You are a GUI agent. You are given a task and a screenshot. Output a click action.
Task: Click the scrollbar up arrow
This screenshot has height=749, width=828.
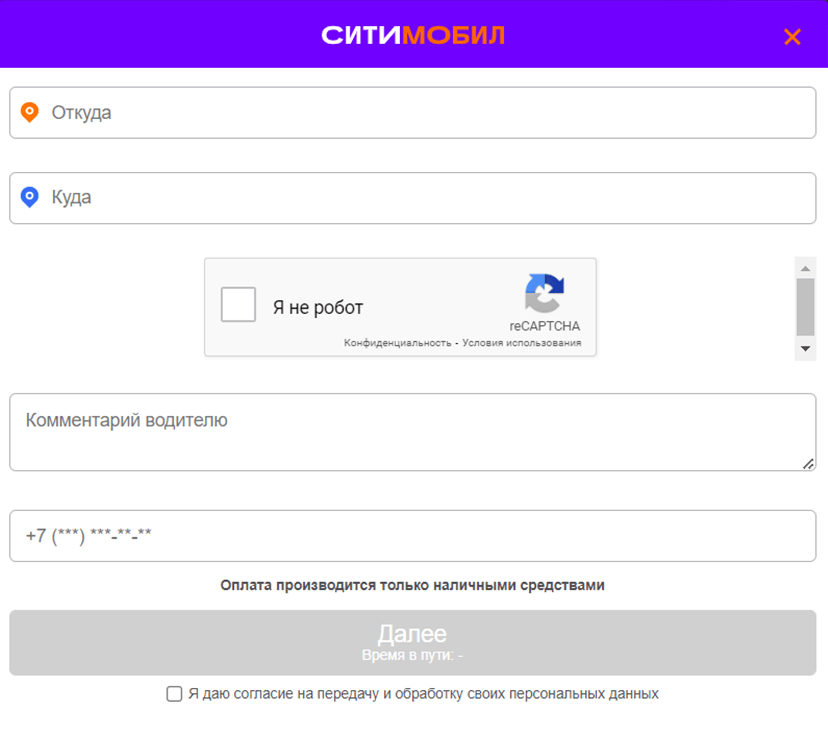[x=805, y=268]
